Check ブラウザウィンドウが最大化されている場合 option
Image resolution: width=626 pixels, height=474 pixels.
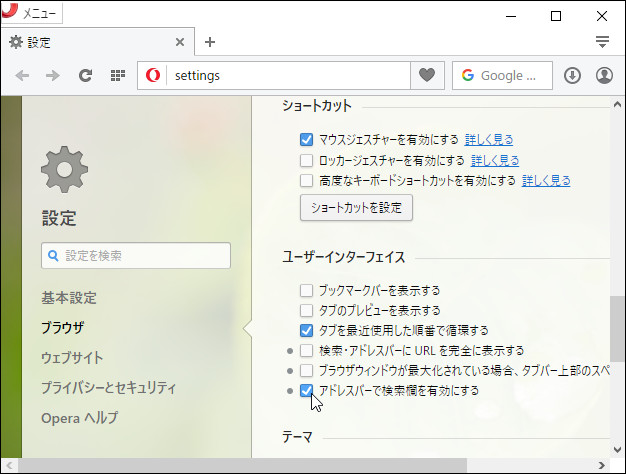point(306,371)
